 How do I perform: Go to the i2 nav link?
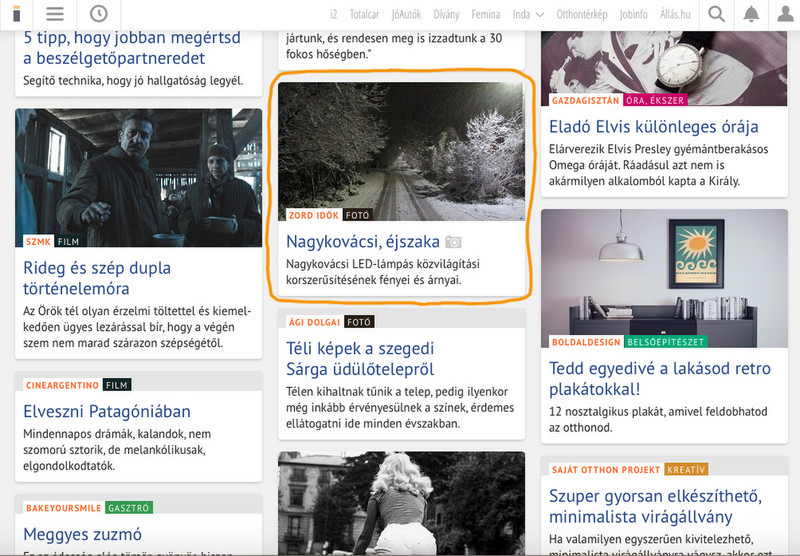(x=333, y=15)
